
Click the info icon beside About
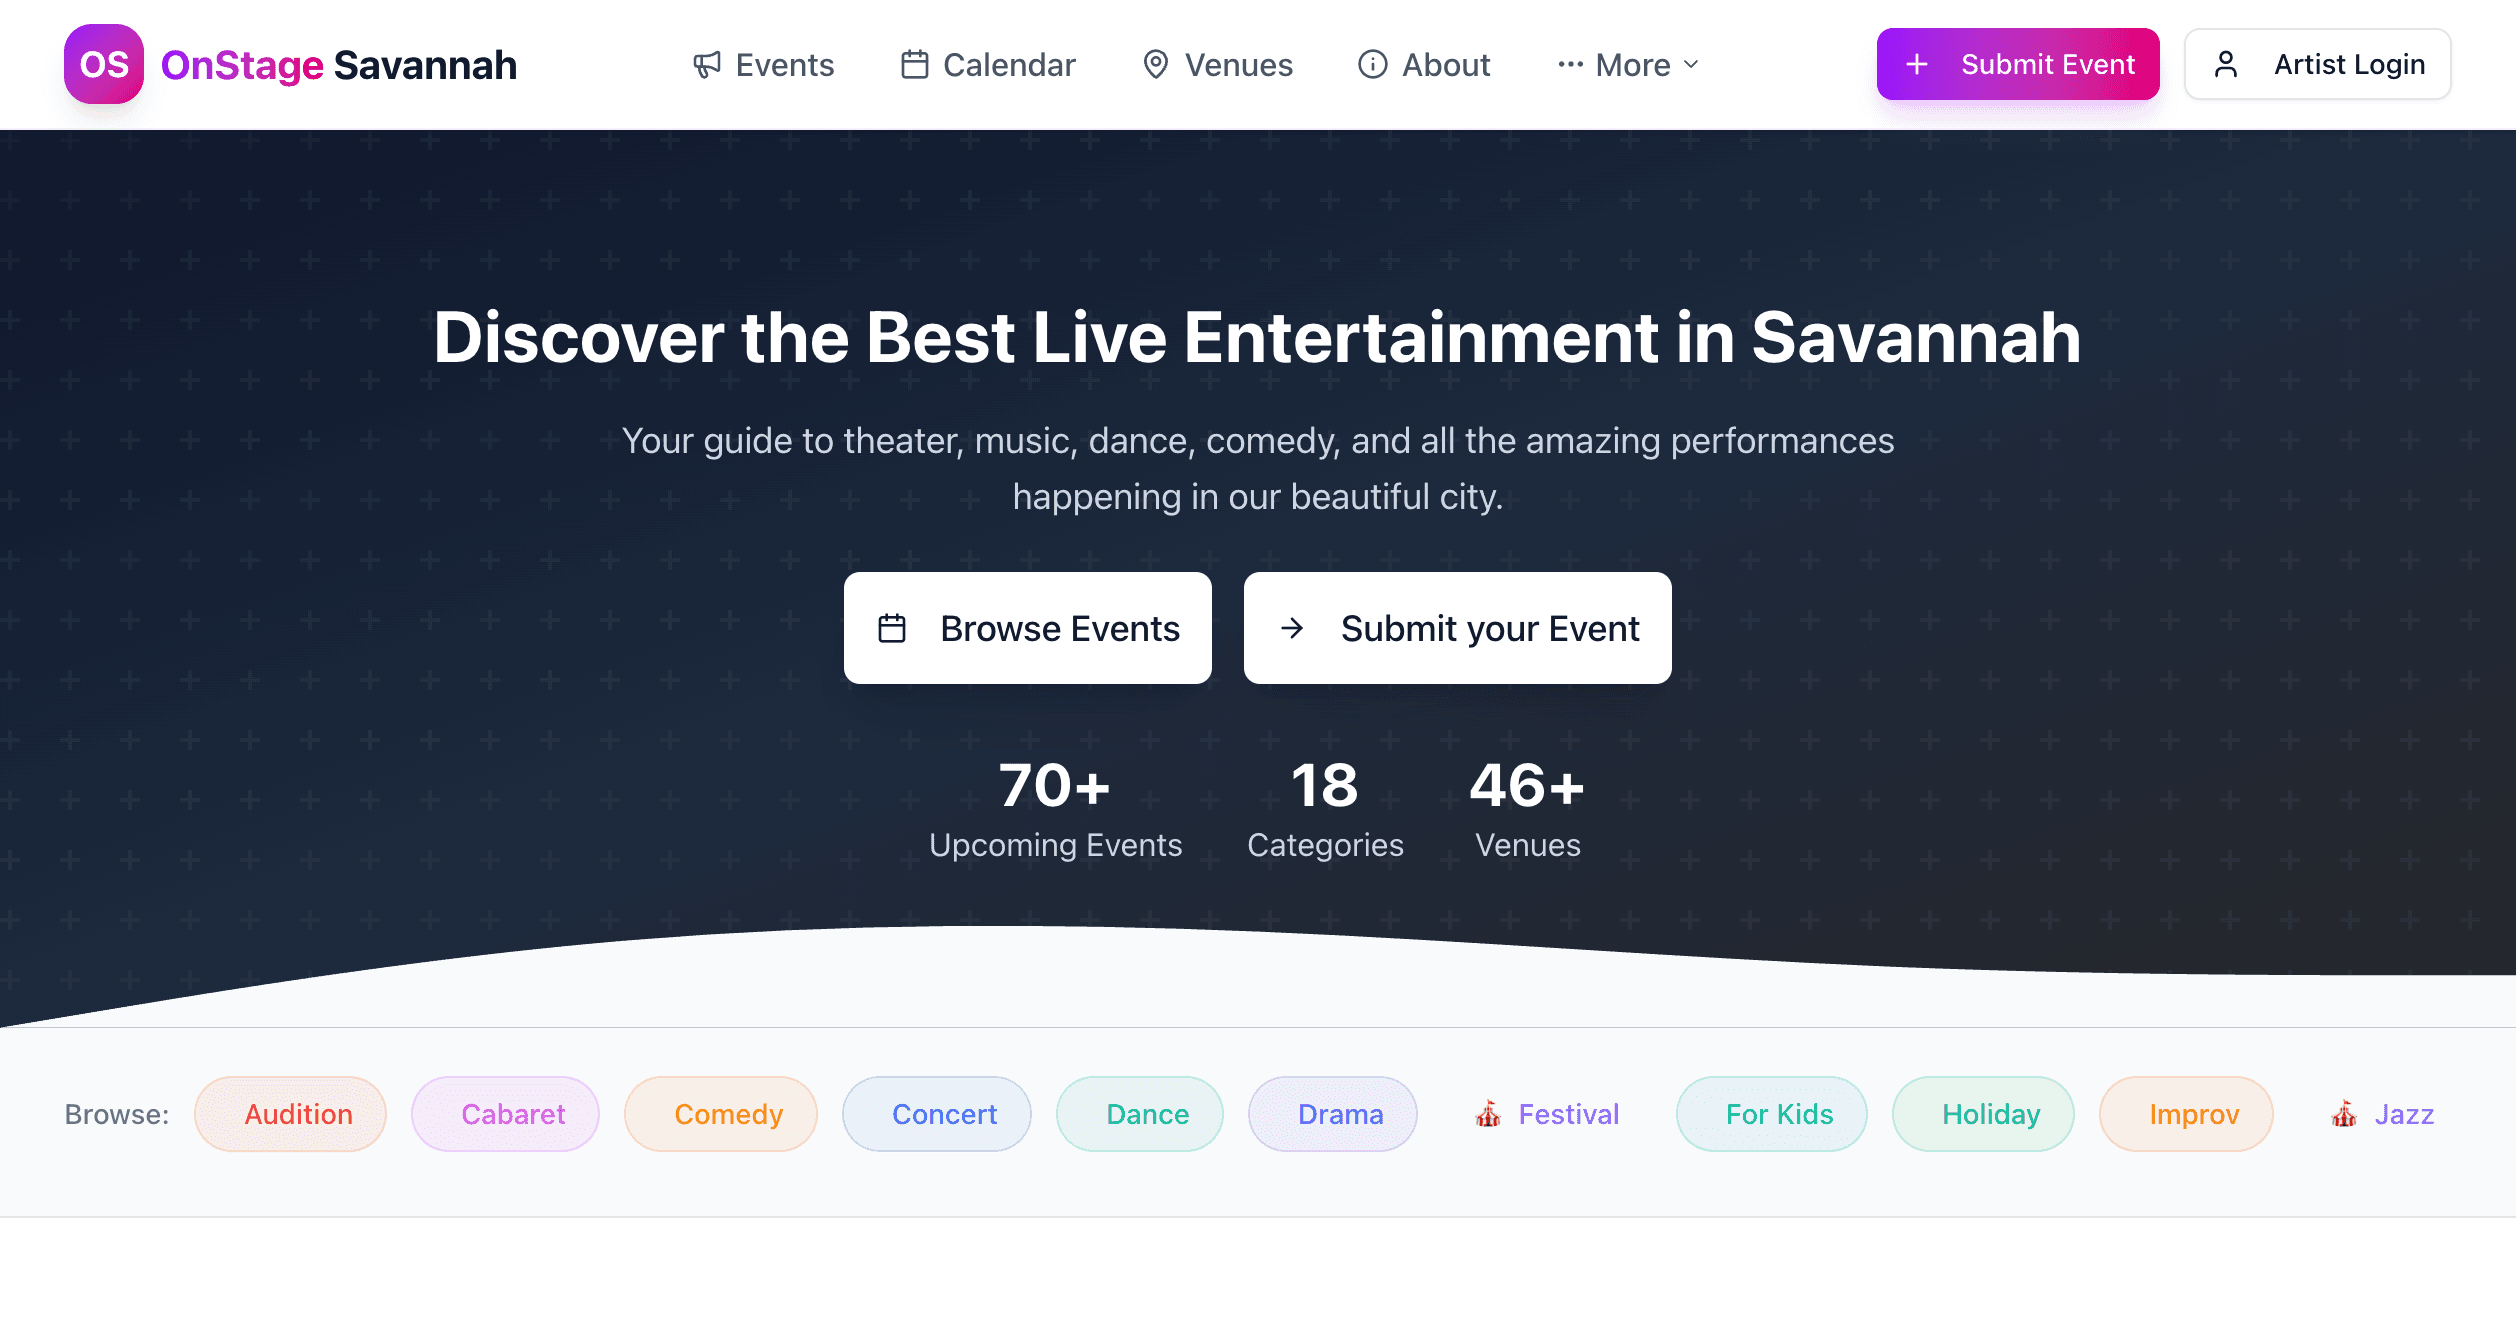[1372, 64]
